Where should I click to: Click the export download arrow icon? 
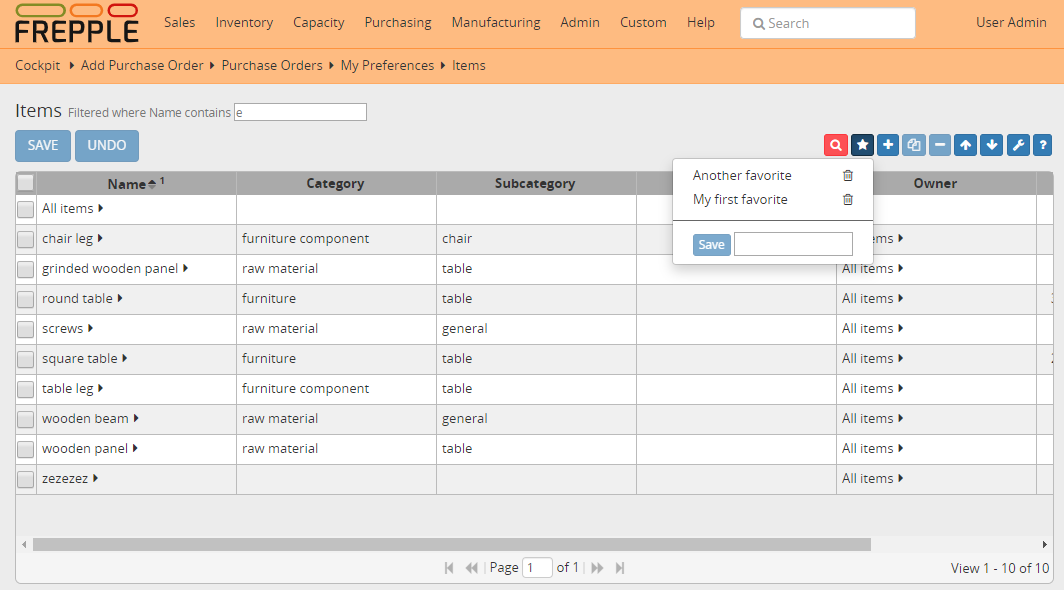point(991,145)
